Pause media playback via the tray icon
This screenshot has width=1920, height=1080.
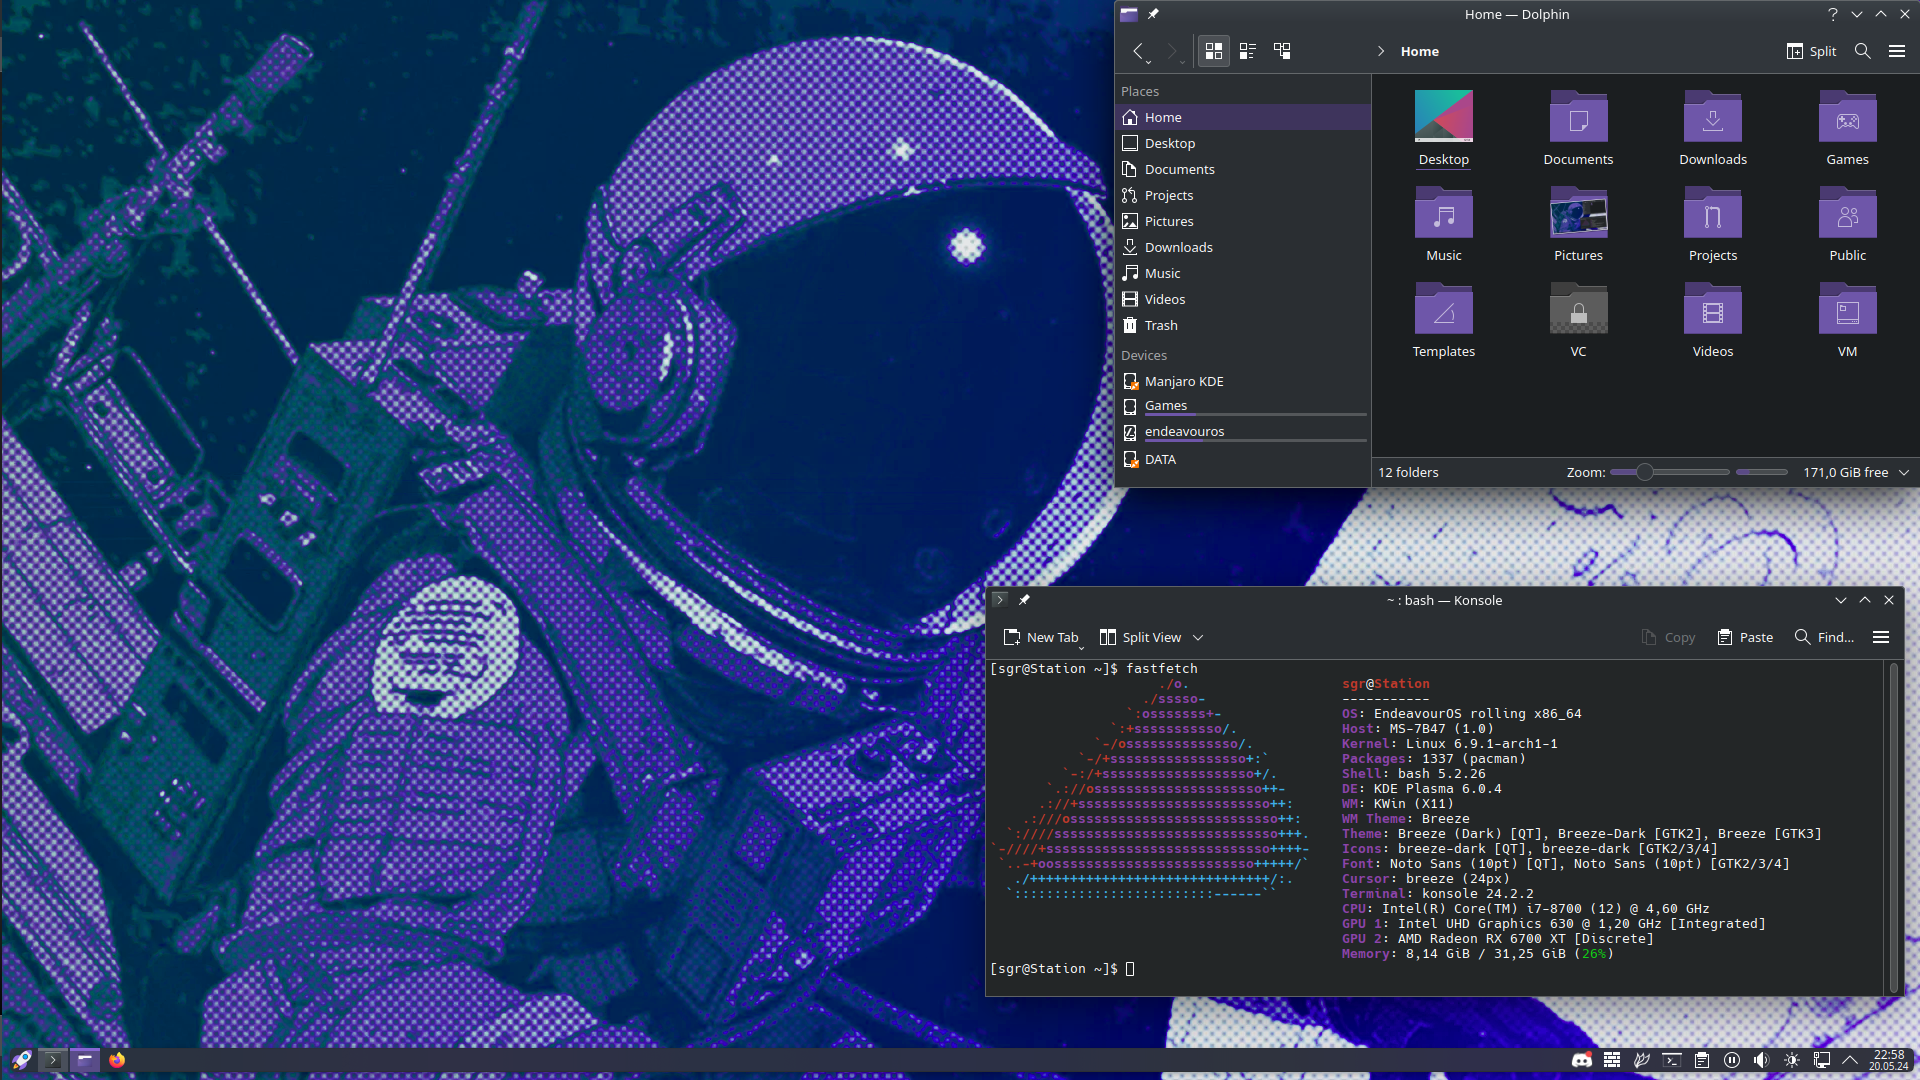point(1732,1060)
